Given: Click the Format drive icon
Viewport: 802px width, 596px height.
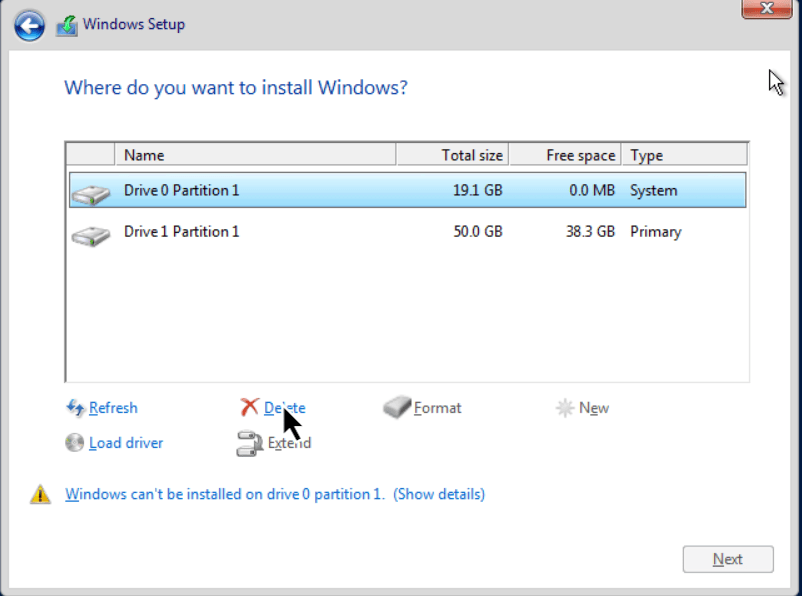Looking at the screenshot, I should point(396,407).
